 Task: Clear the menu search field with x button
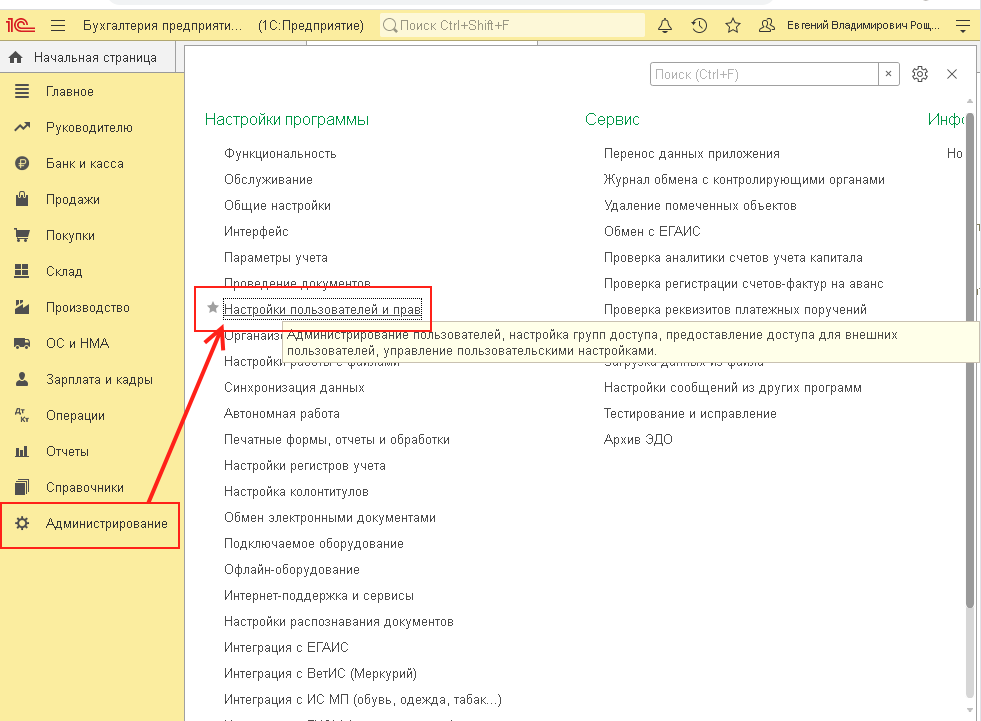click(x=889, y=74)
